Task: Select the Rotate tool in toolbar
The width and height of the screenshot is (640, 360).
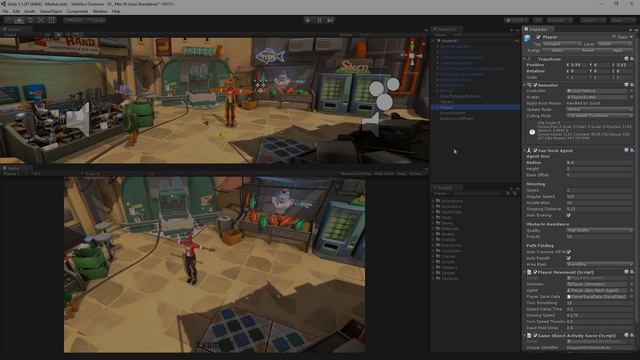Action: coord(30,20)
